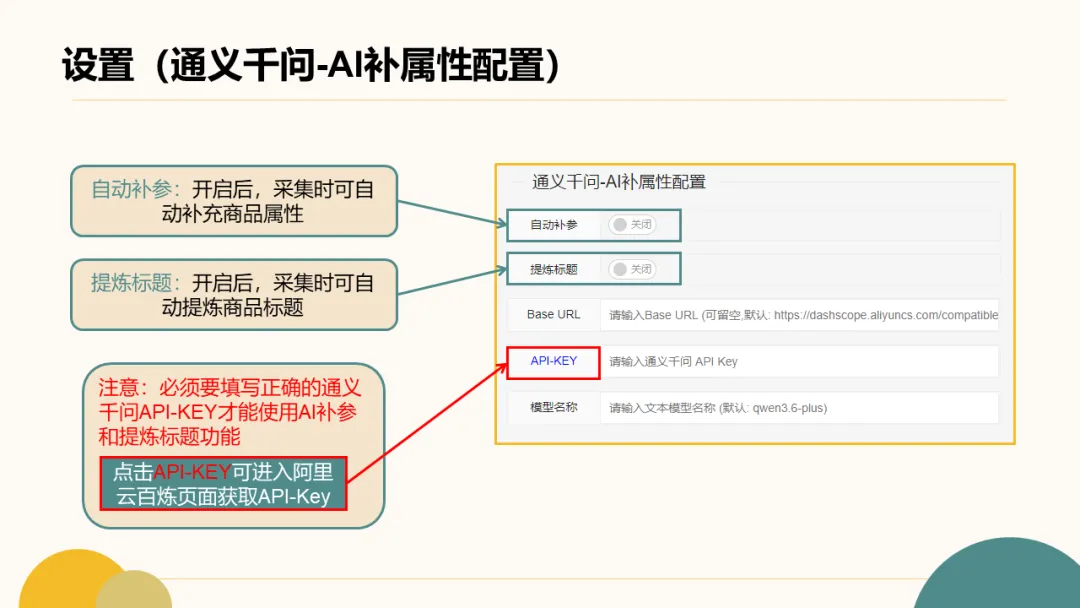Click the 通义千问-AI补属性配置 panel heading
Image resolution: width=1080 pixels, height=608 pixels.
click(619, 182)
